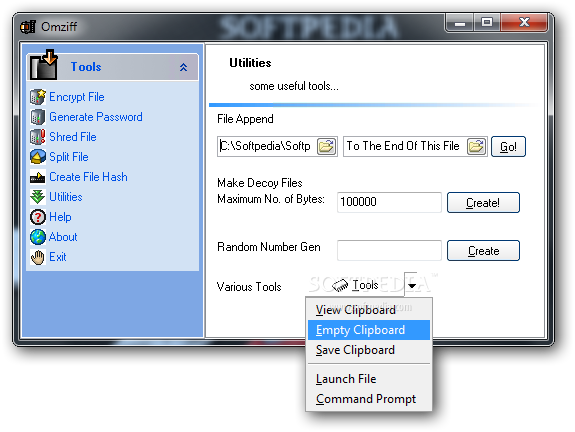This screenshot has height=432, width=575.
Task: Open the Create File Hash link
Action: click(x=88, y=177)
